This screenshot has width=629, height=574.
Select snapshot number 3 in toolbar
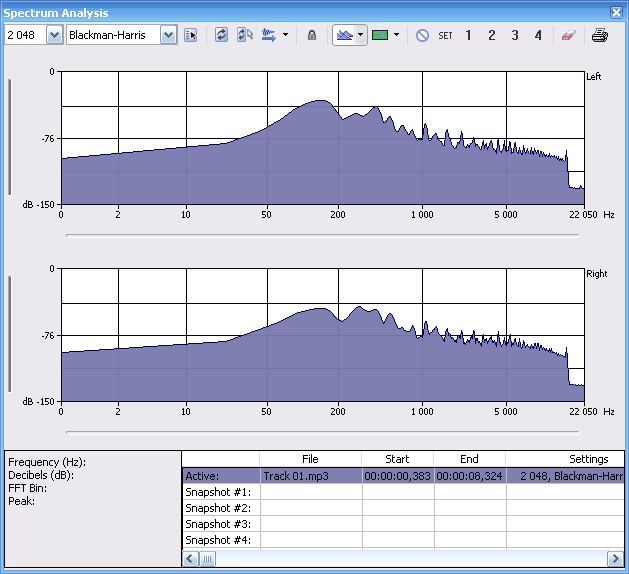(515, 35)
